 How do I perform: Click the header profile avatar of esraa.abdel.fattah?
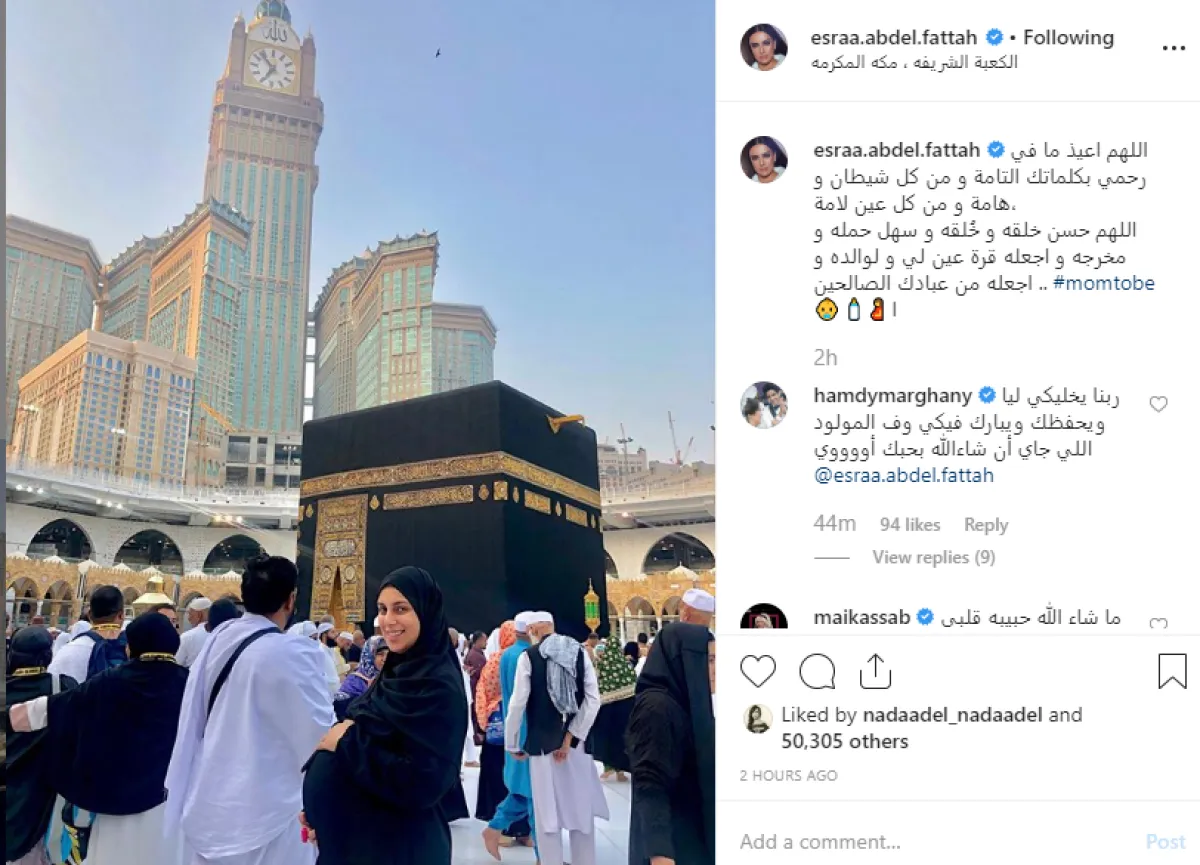pyautogui.click(x=764, y=47)
